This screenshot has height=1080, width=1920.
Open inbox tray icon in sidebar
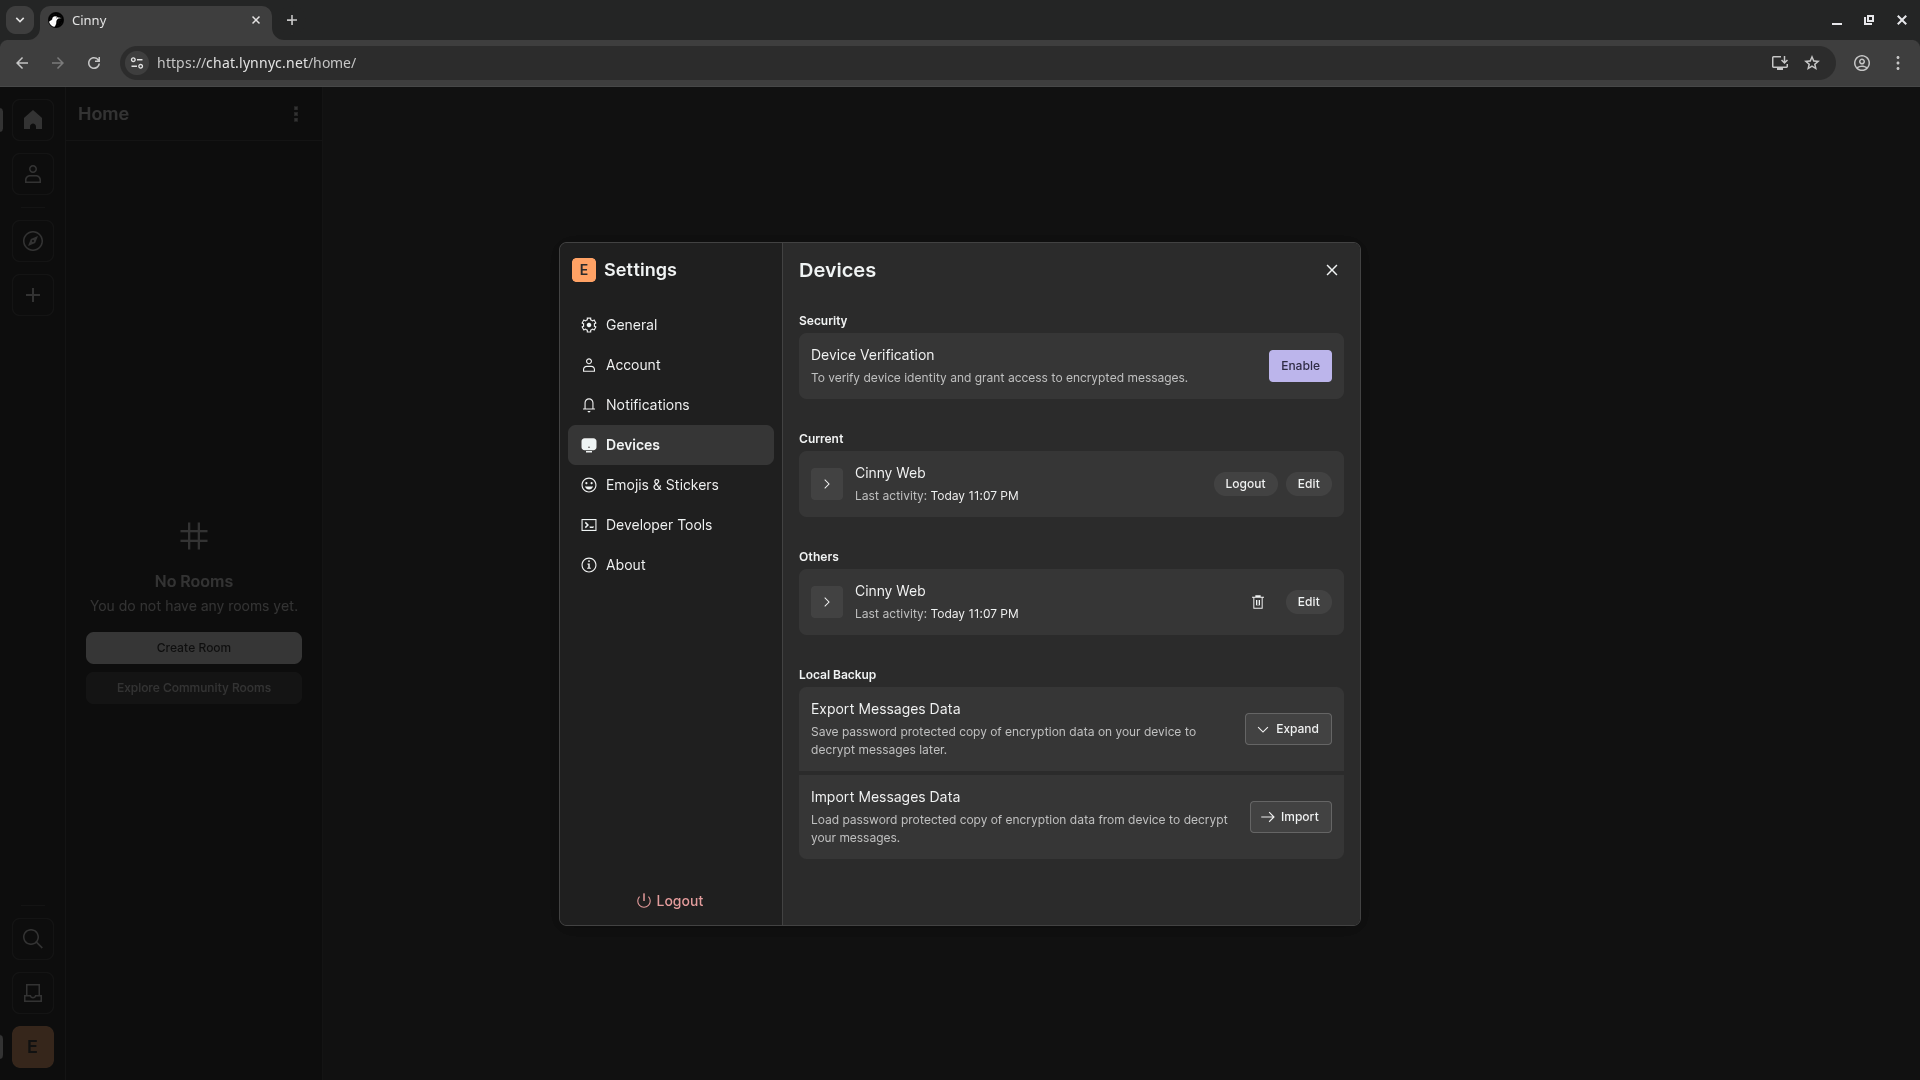click(x=33, y=993)
